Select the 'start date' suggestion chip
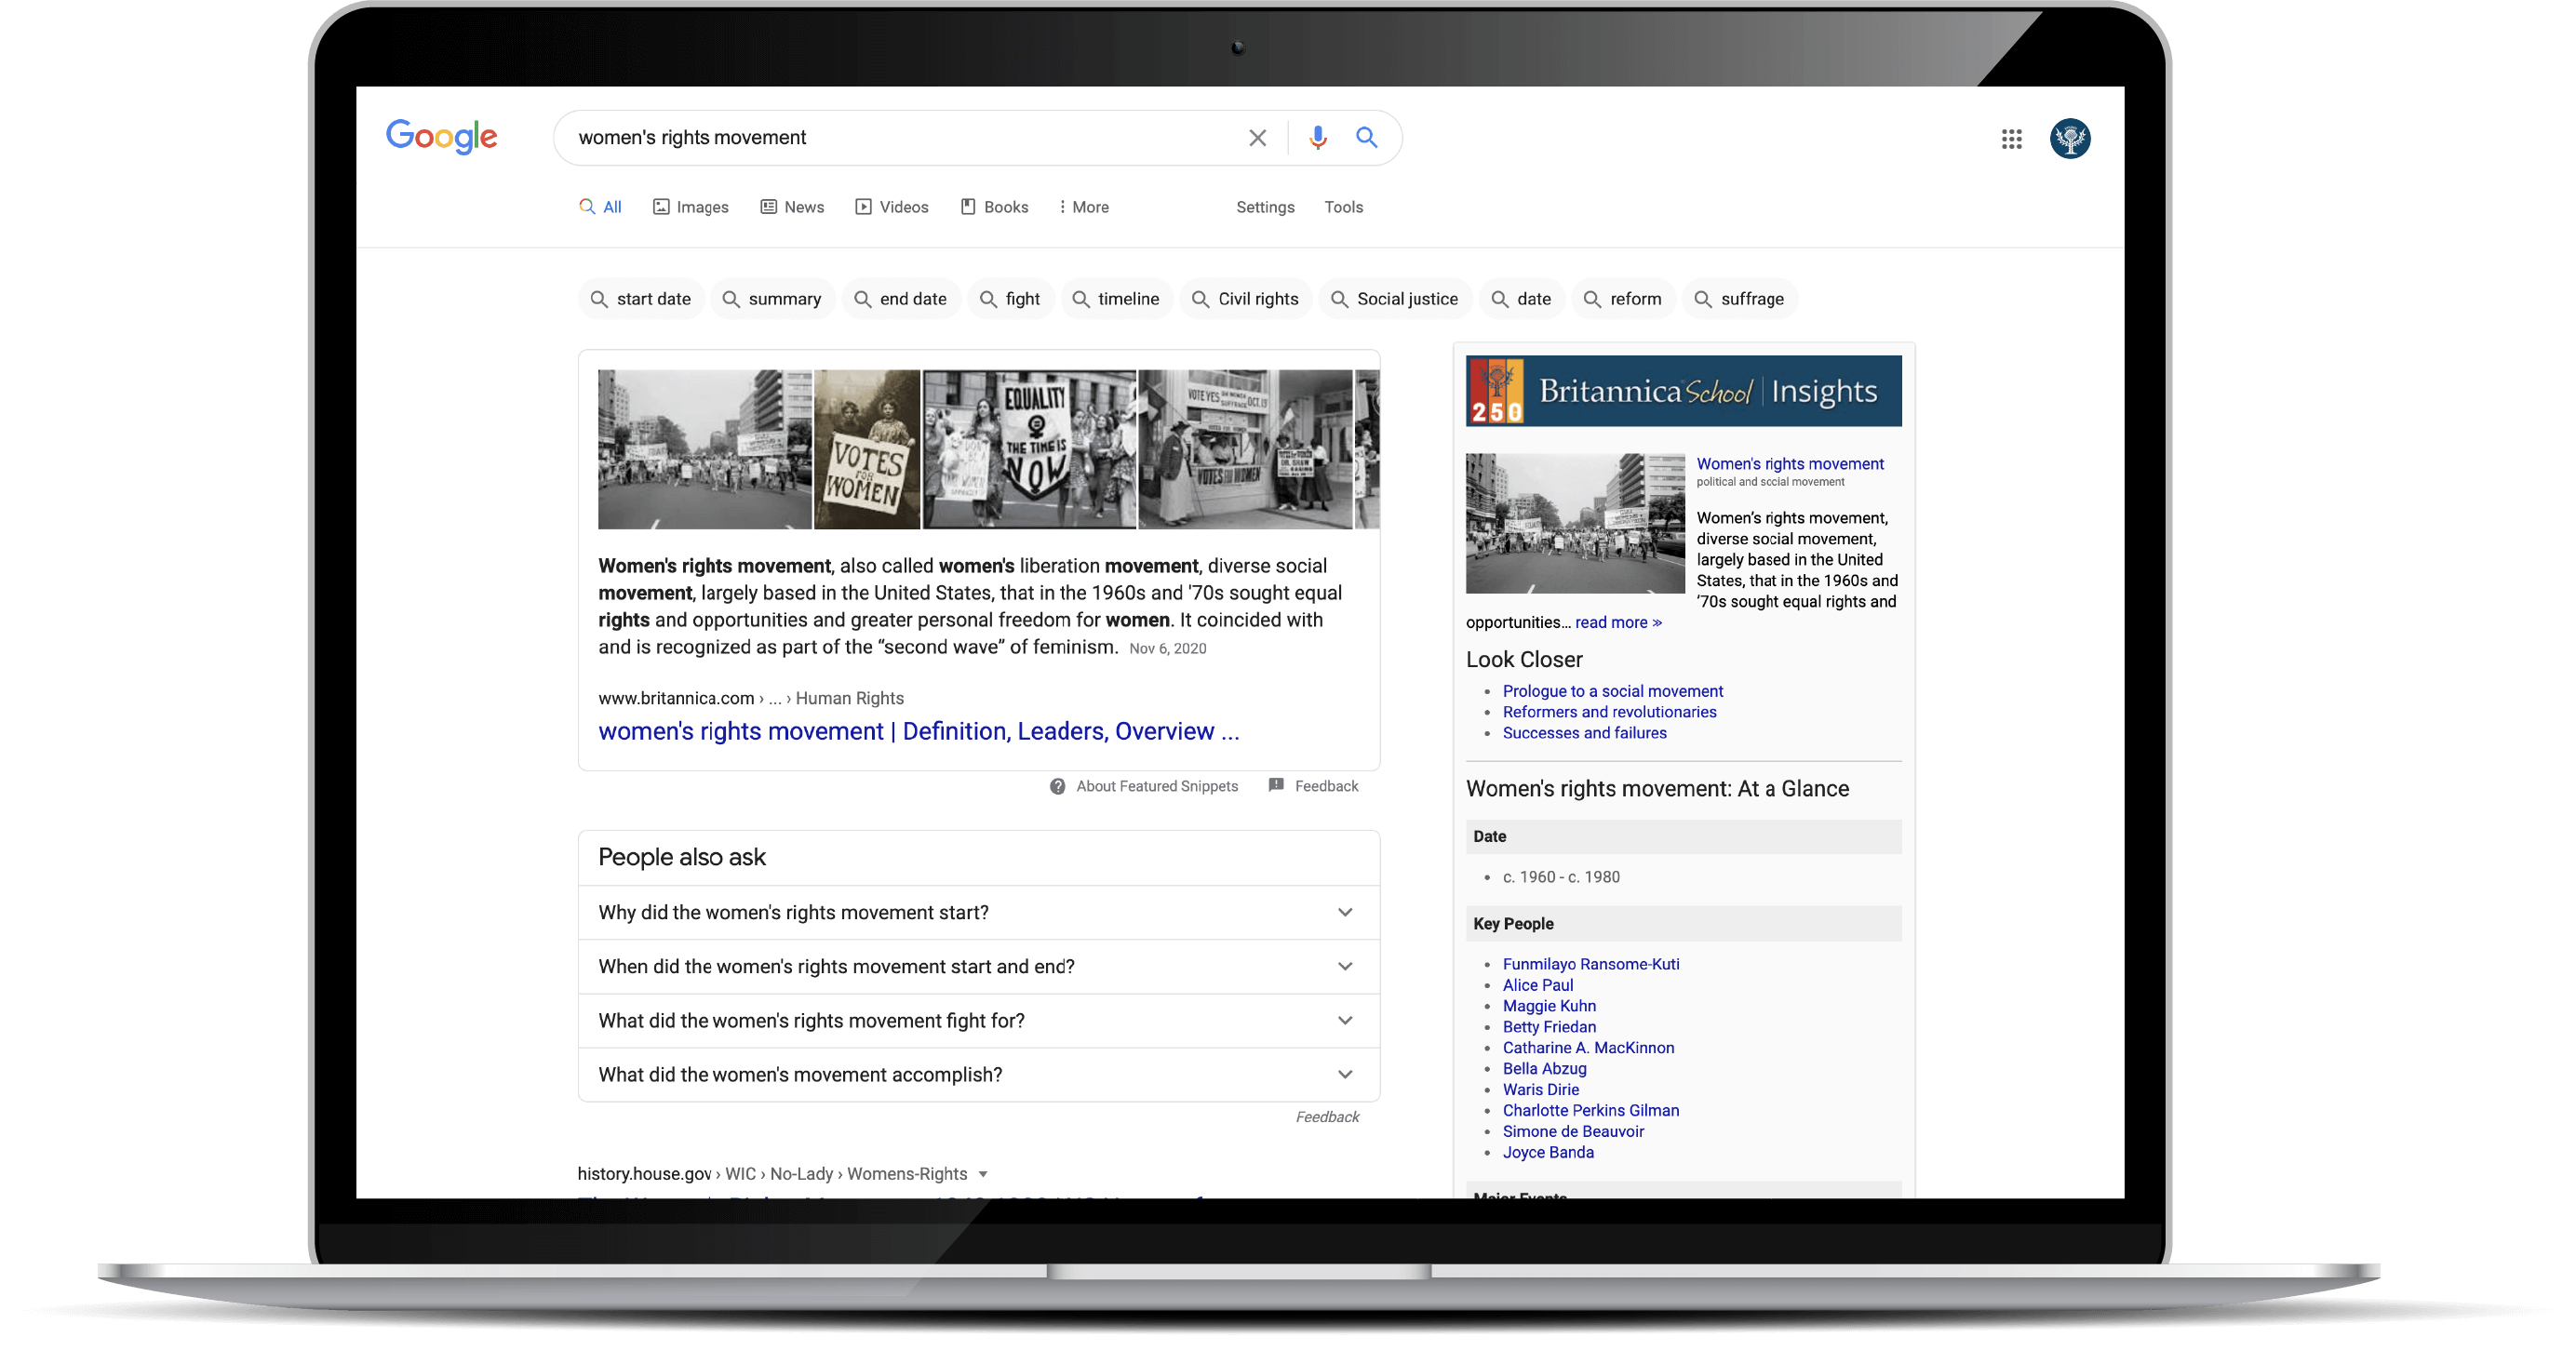The image size is (2576, 1350). [641, 299]
